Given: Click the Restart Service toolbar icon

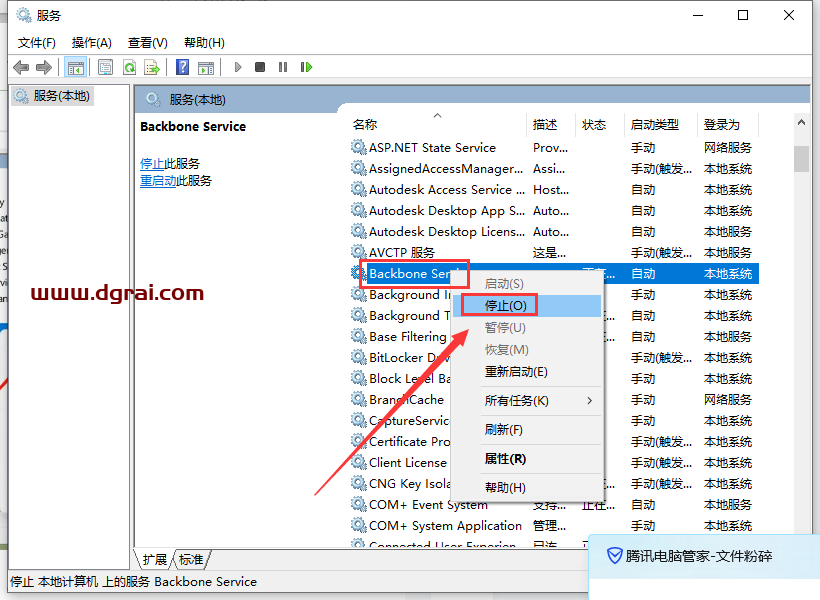Looking at the screenshot, I should coord(306,67).
